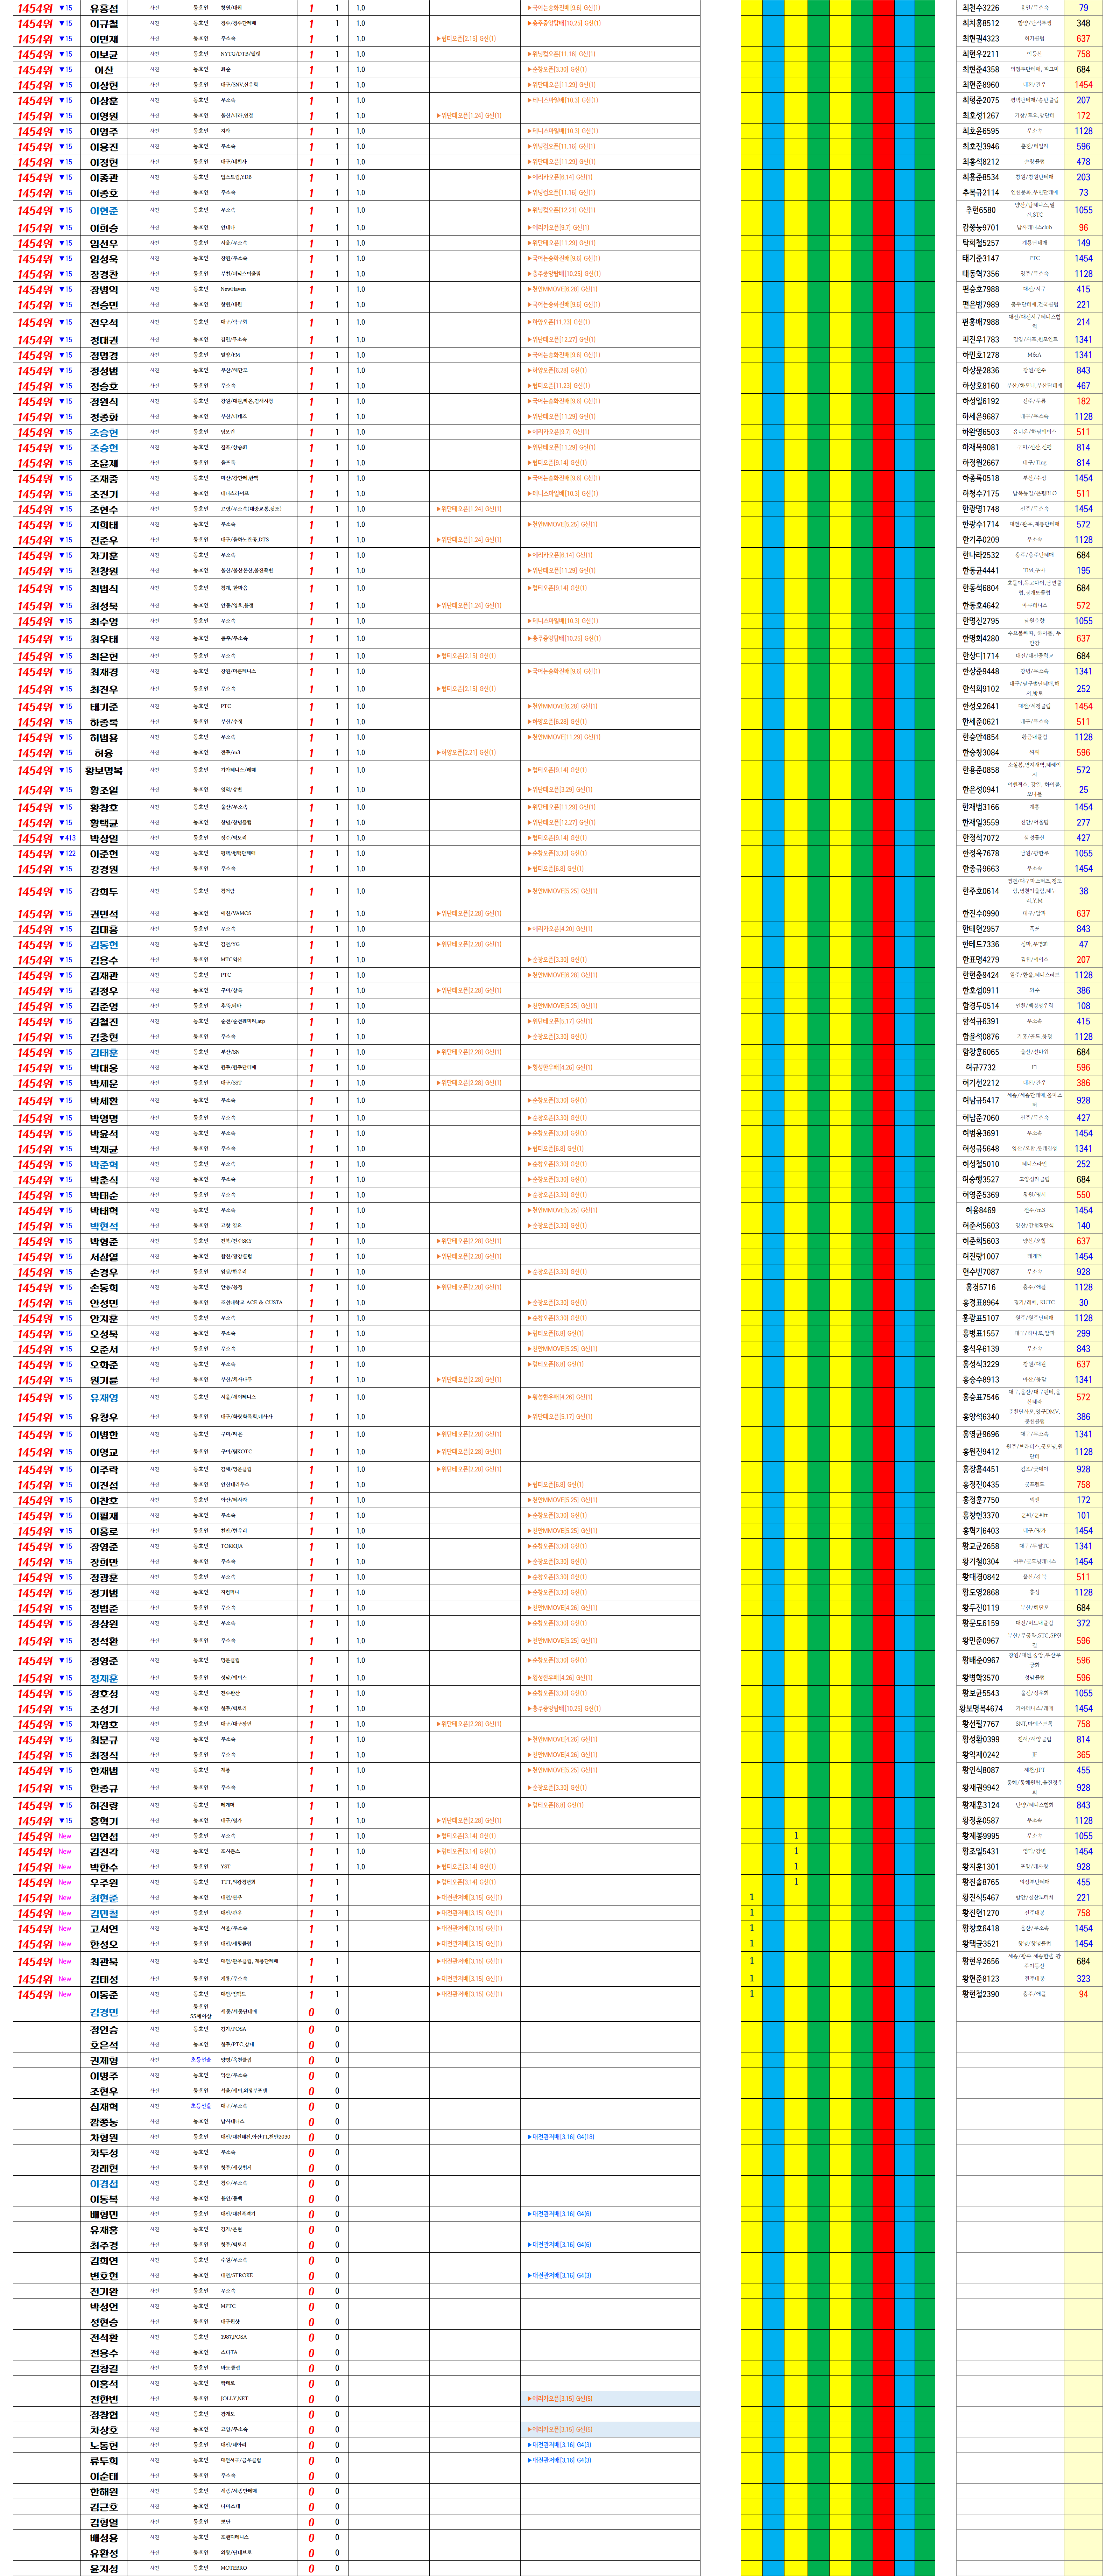The width and height of the screenshot is (1113, 2576).
Task: Open the blue name link 이경섭
Action: (x=104, y=2183)
